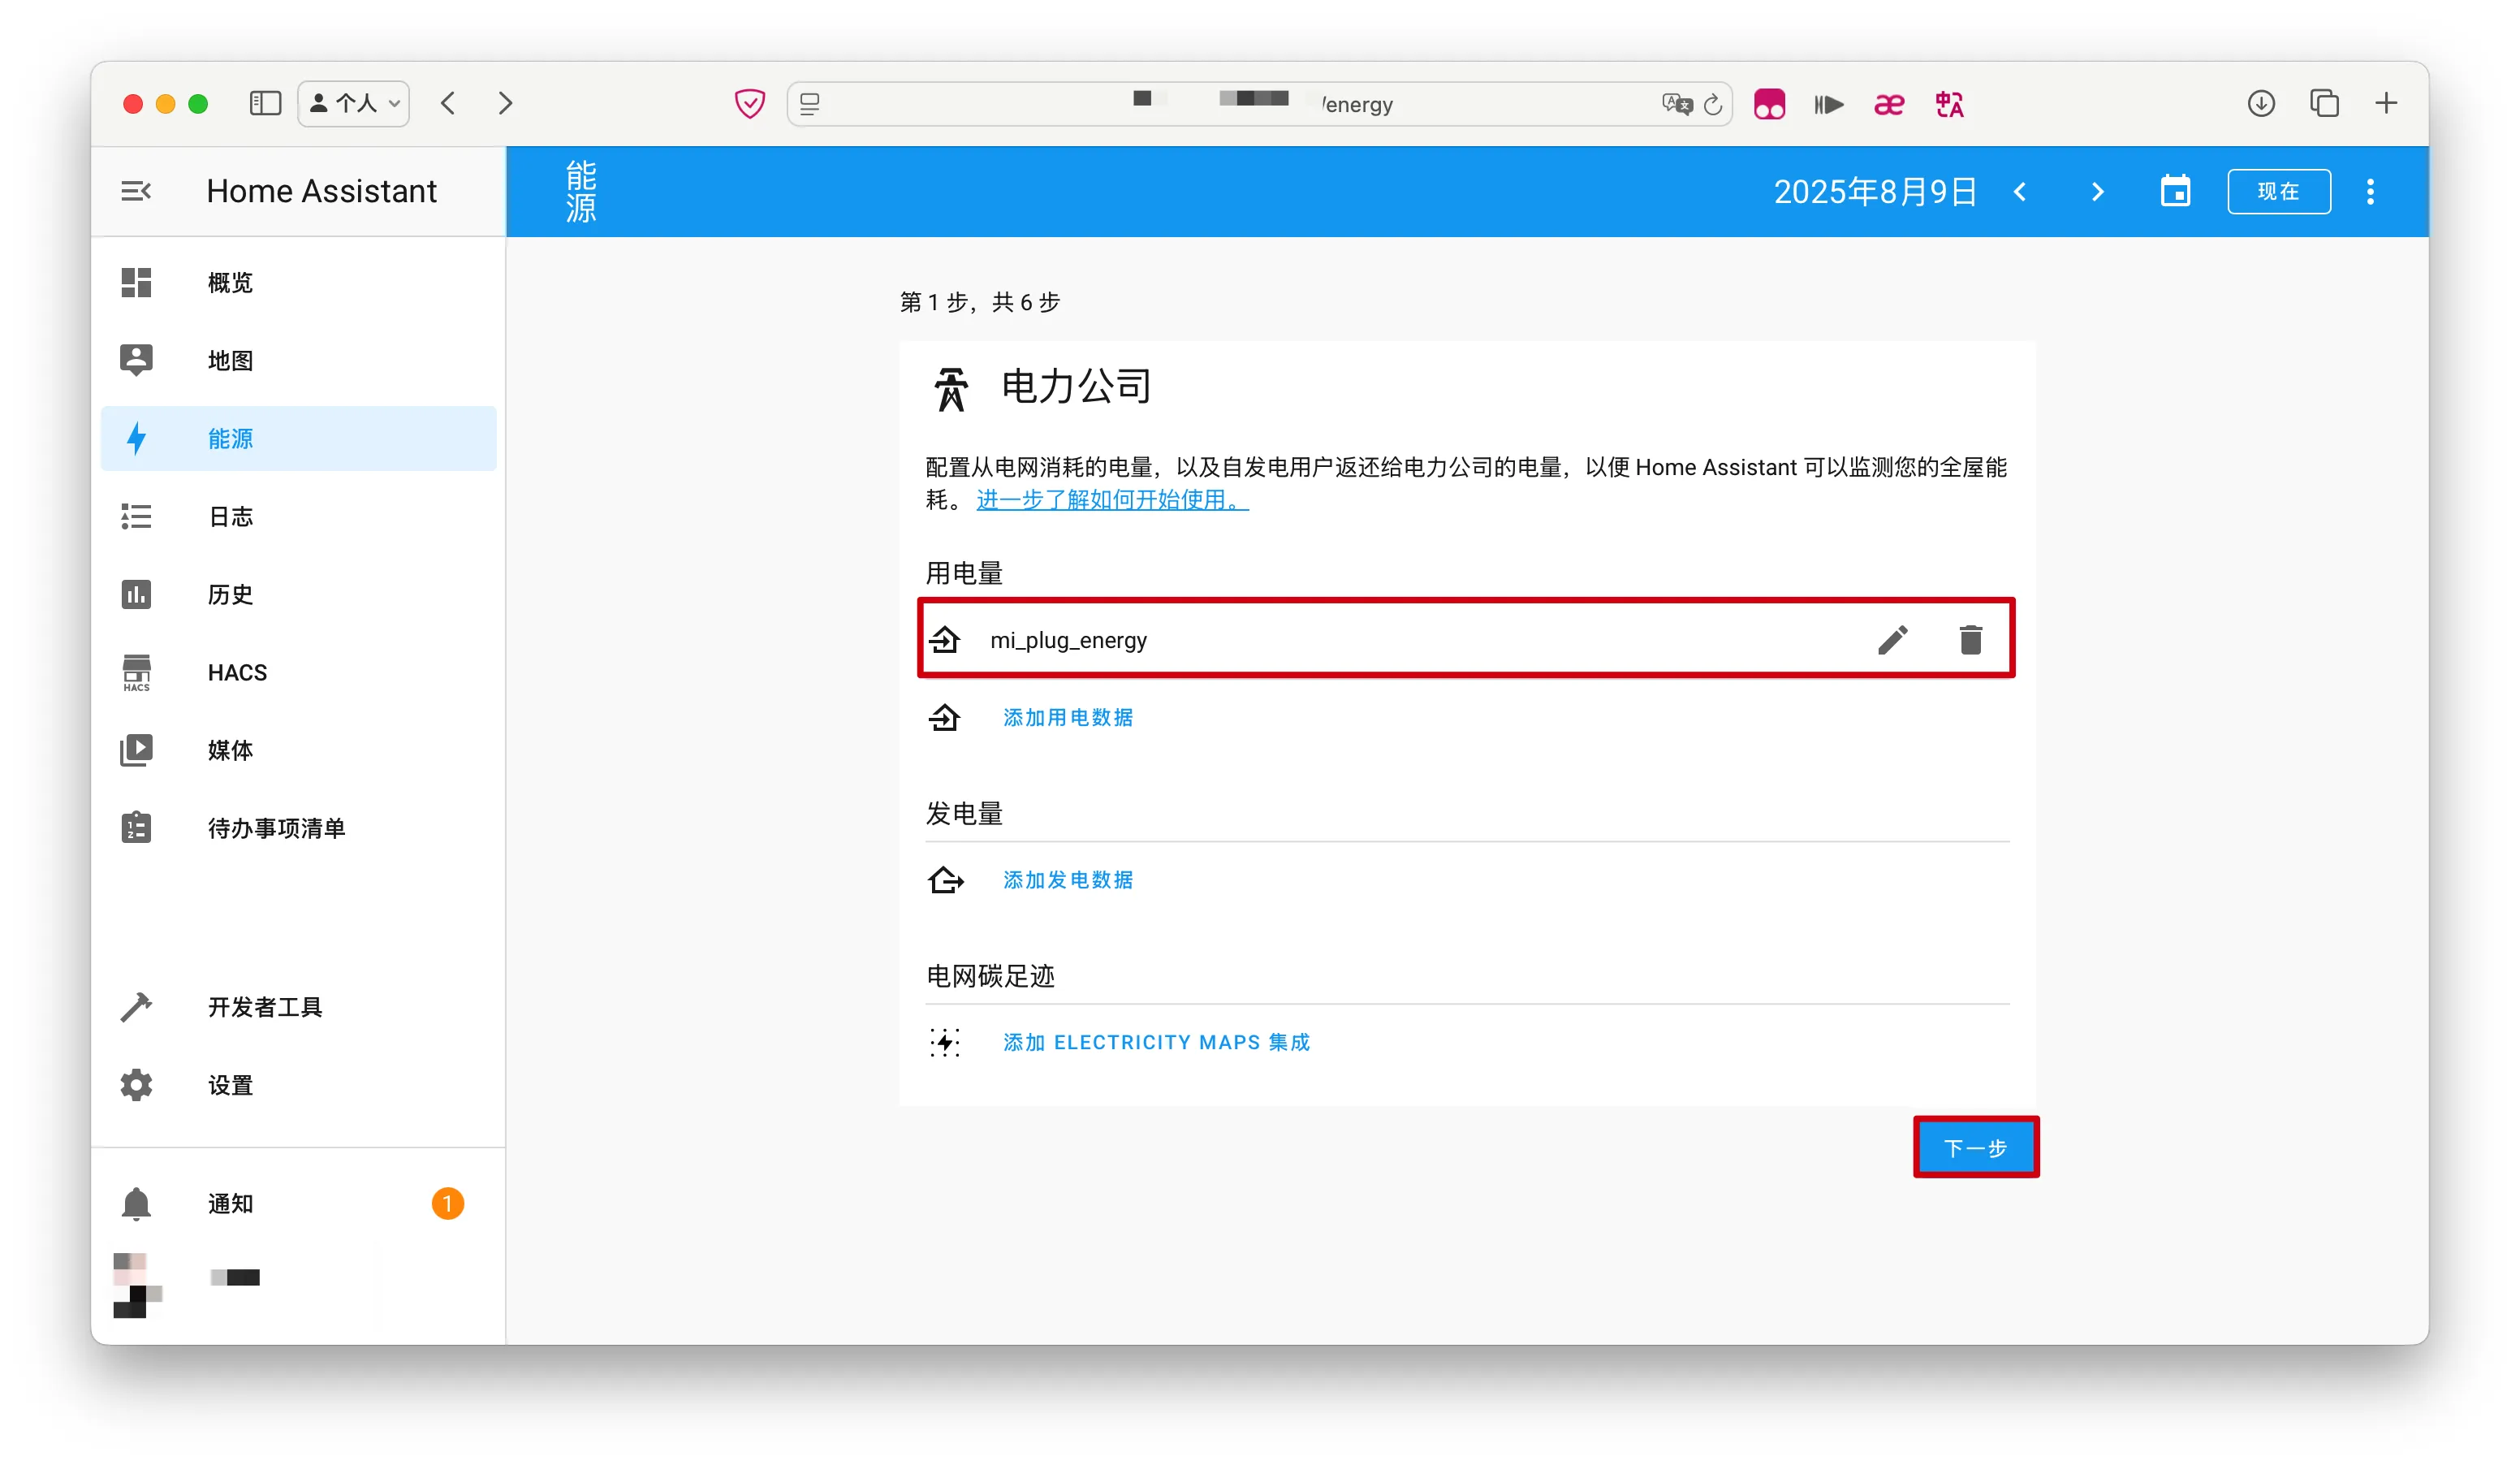The image size is (2520, 1465).
Task: Open the calendar date picker icon
Action: 2175,191
